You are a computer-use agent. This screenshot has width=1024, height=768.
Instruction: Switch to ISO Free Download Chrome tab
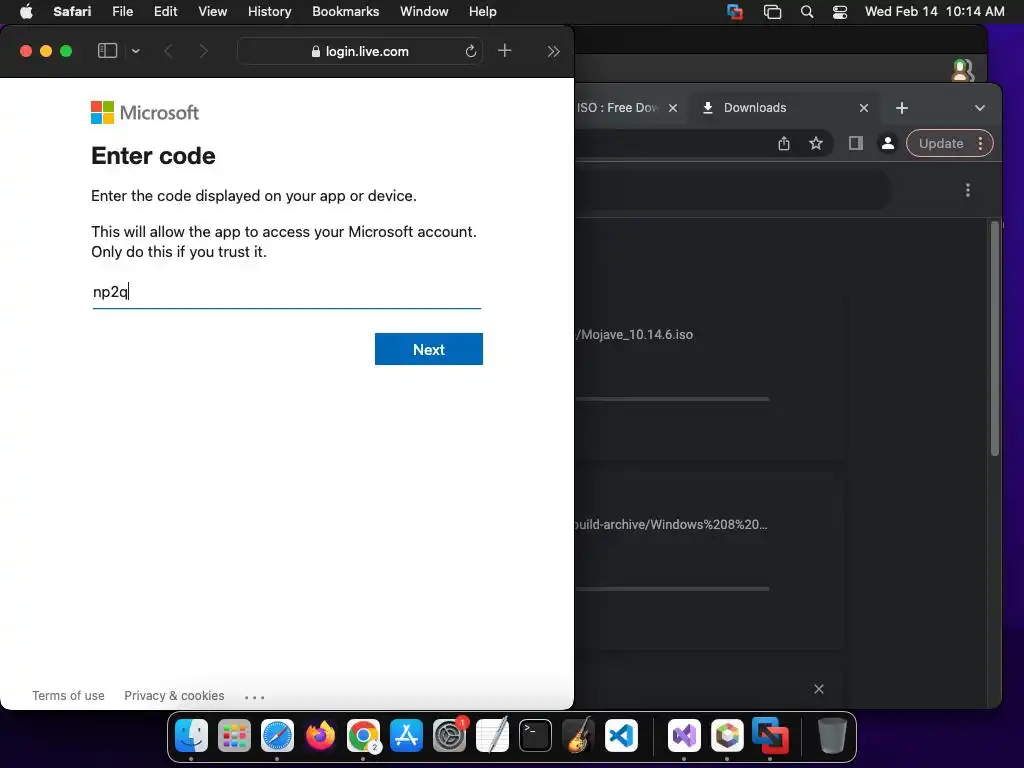[618, 108]
